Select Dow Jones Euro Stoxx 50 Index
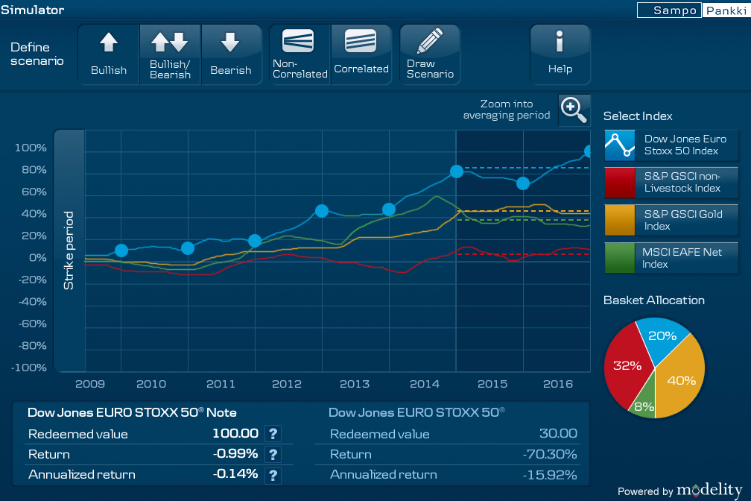 [671, 145]
